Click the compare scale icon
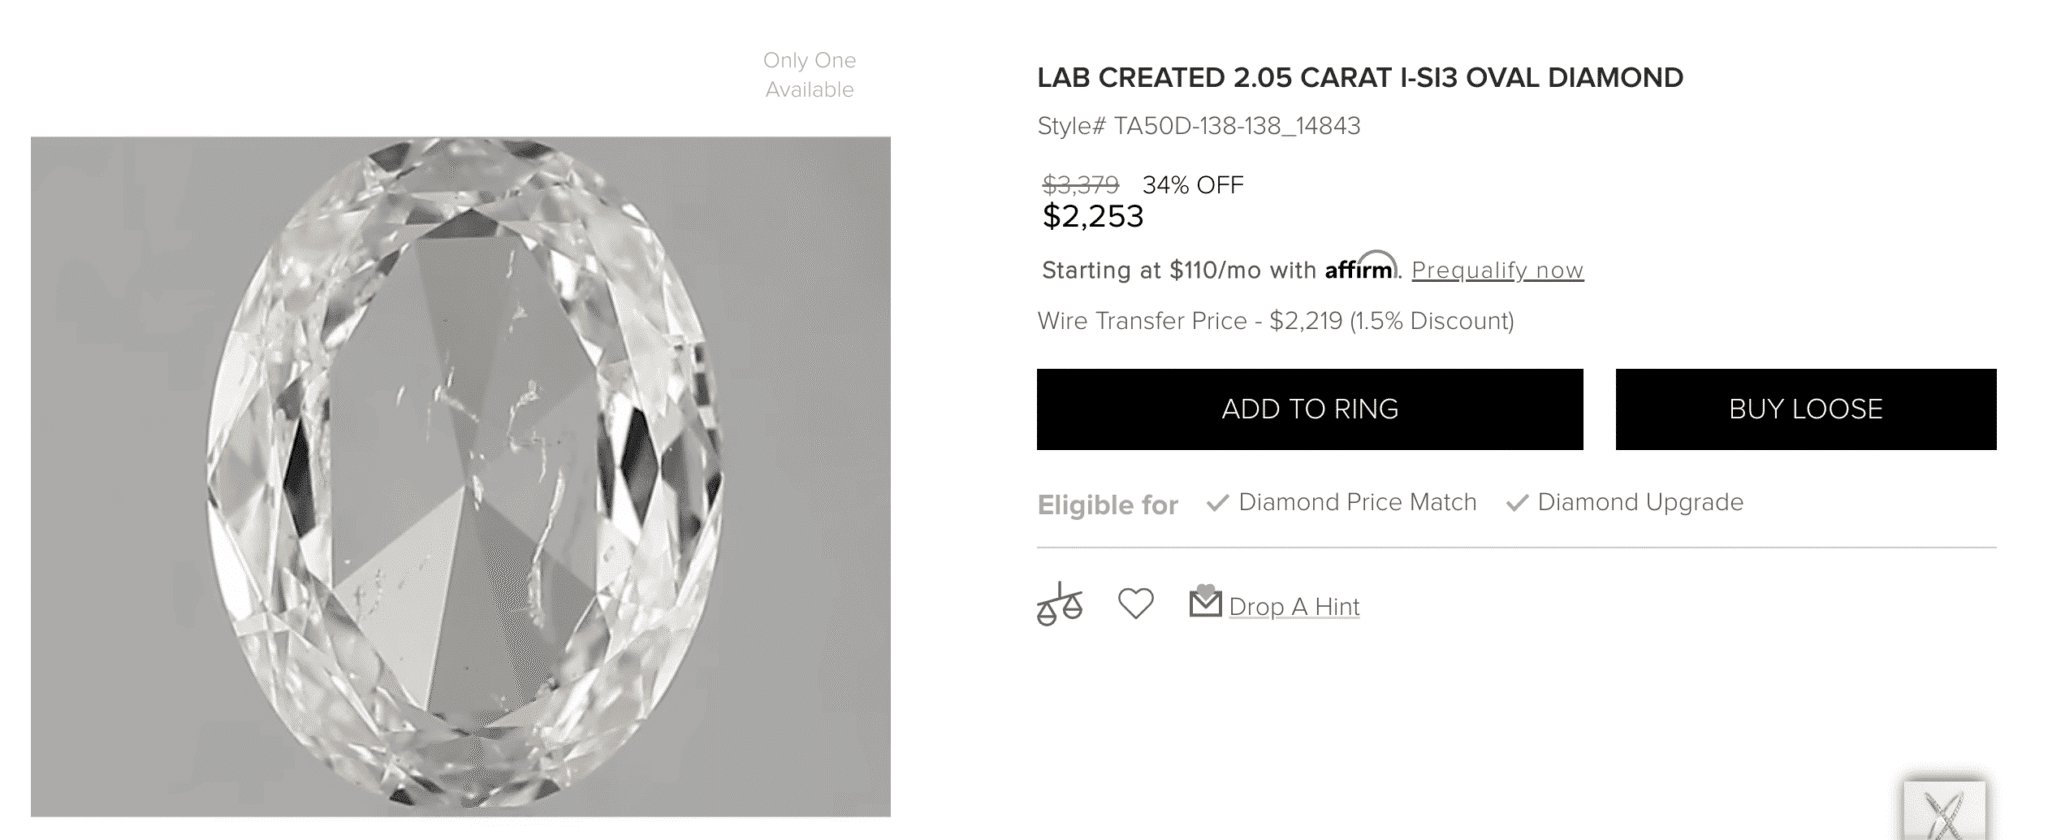Screen dimensions: 2048x840 1059,605
